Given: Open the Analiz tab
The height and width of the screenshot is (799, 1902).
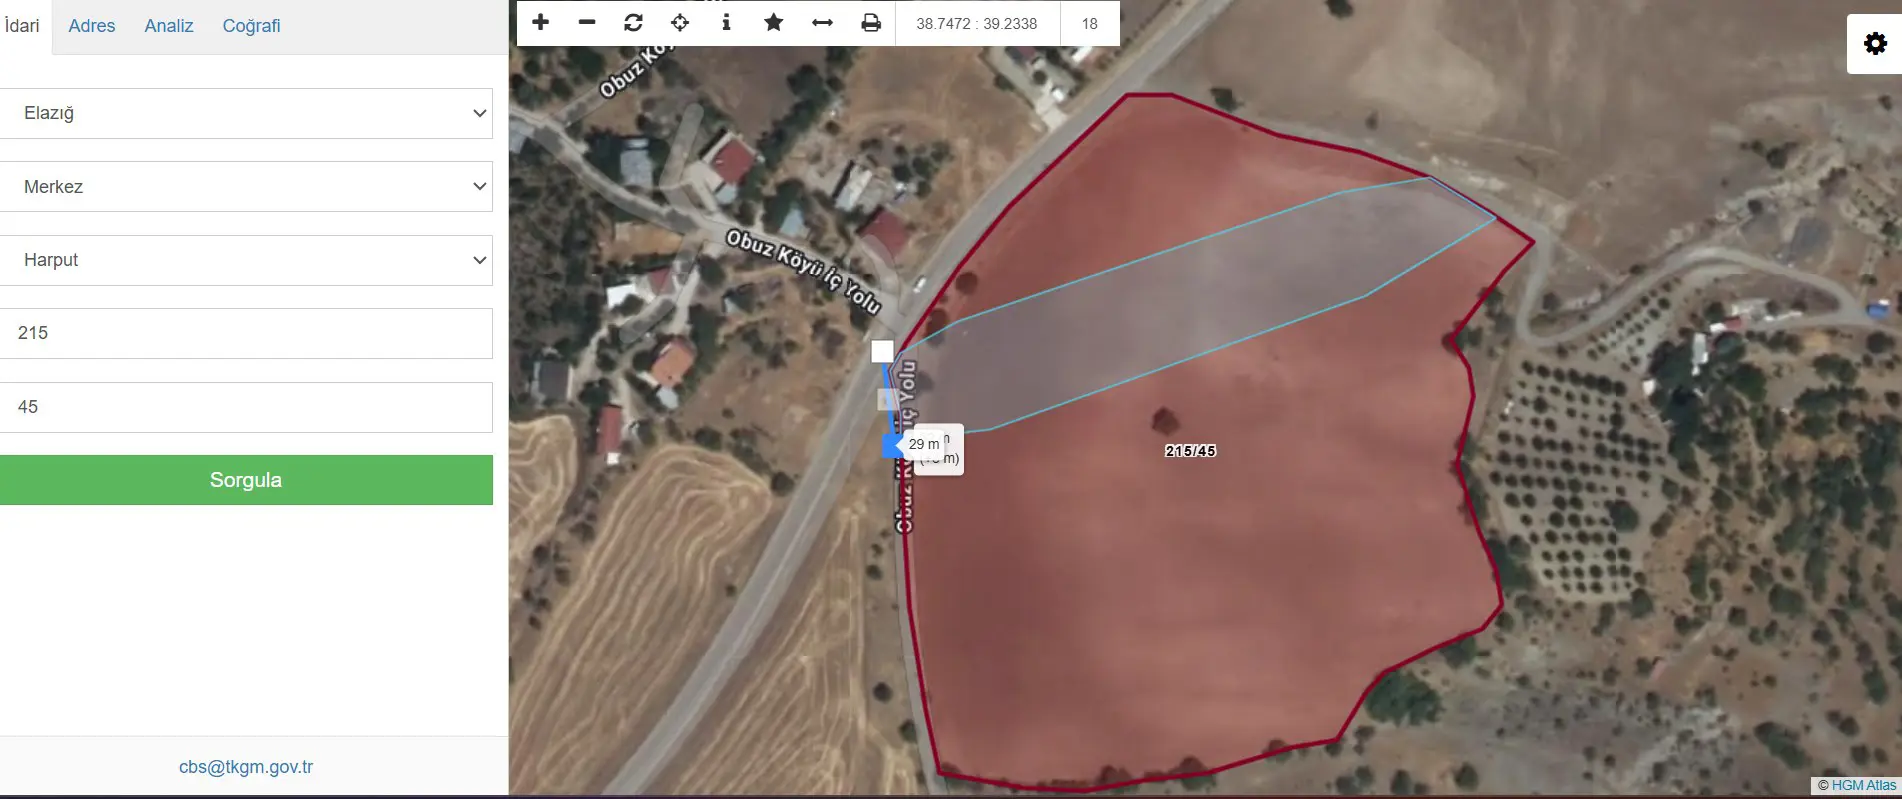Looking at the screenshot, I should (169, 26).
